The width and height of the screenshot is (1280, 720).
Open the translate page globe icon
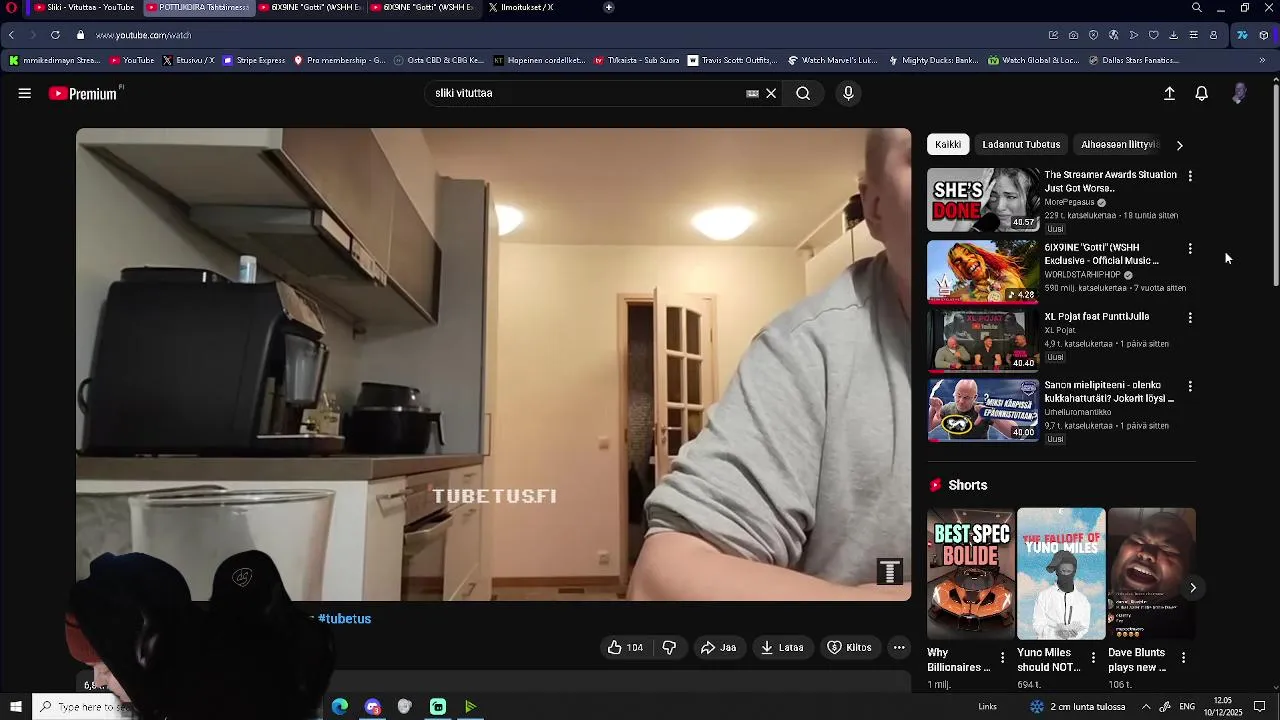(1113, 35)
